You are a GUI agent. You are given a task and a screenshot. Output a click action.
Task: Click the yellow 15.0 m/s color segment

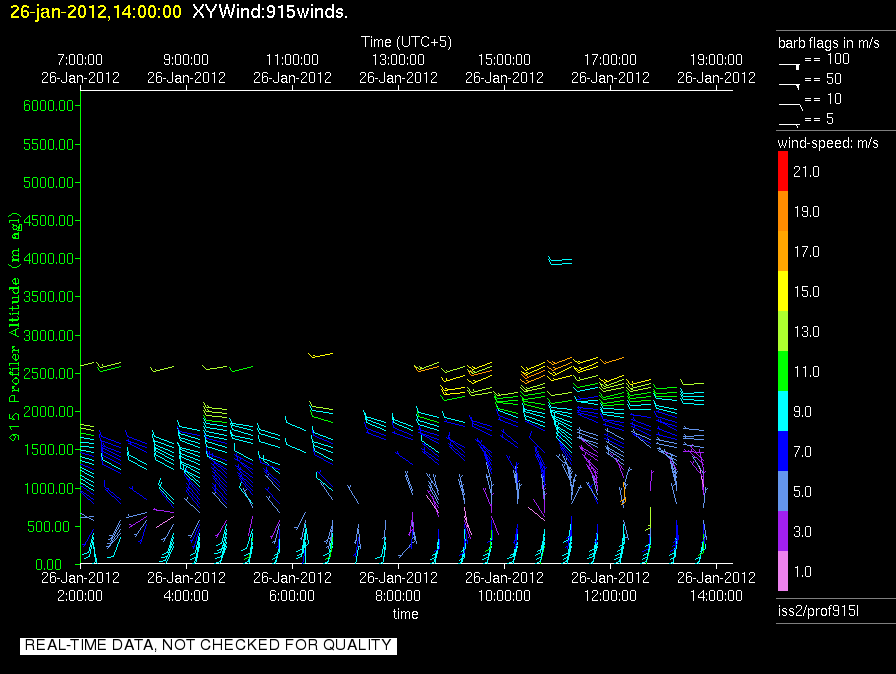pyautogui.click(x=783, y=291)
